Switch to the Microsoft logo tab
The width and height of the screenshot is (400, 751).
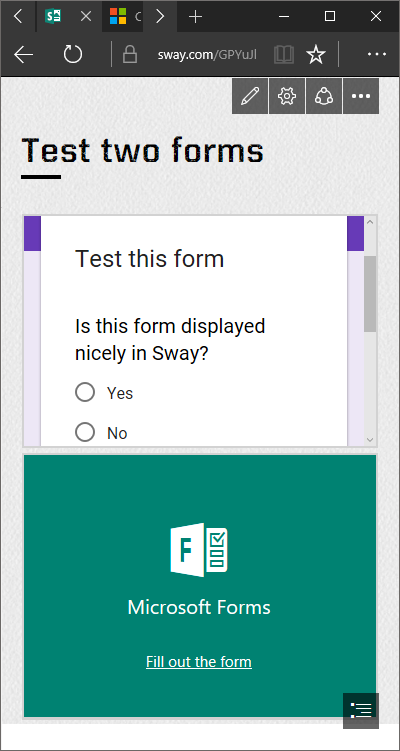point(123,17)
